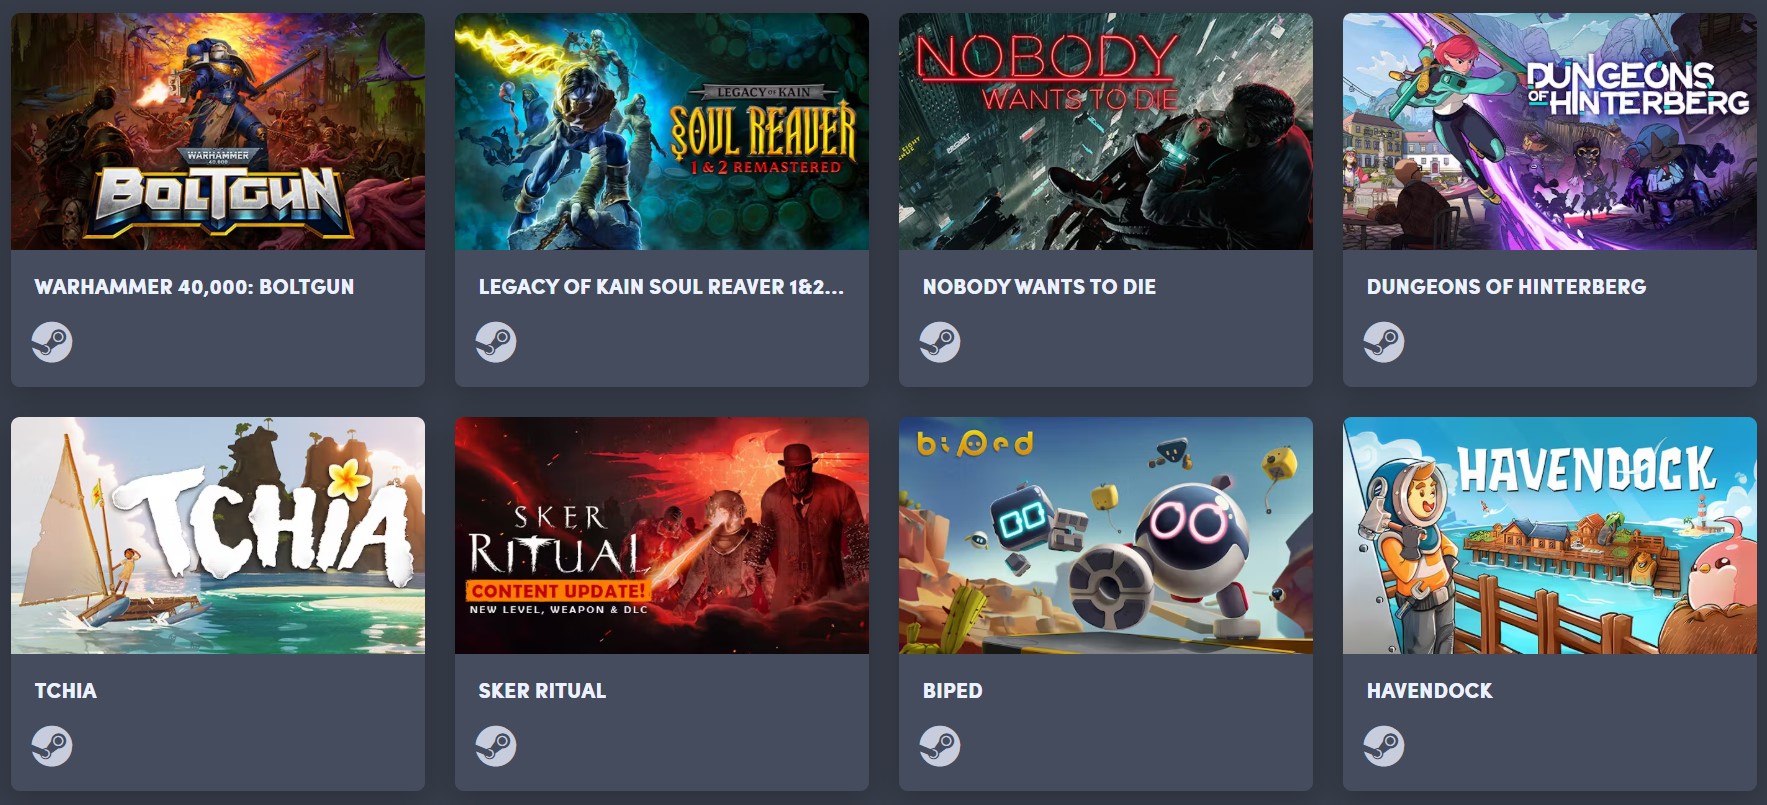This screenshot has height=805, width=1767.
Task: Click the Steam icon under Dungeons of Hinterberg
Action: click(1384, 342)
